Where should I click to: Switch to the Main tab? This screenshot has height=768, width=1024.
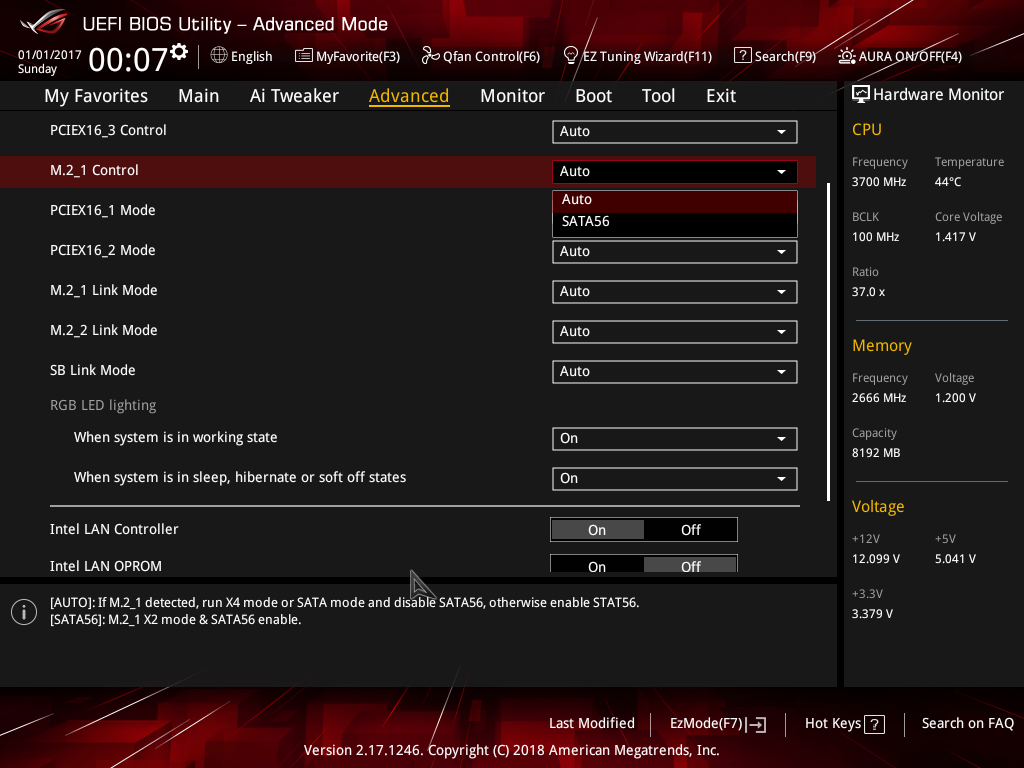[x=199, y=96]
